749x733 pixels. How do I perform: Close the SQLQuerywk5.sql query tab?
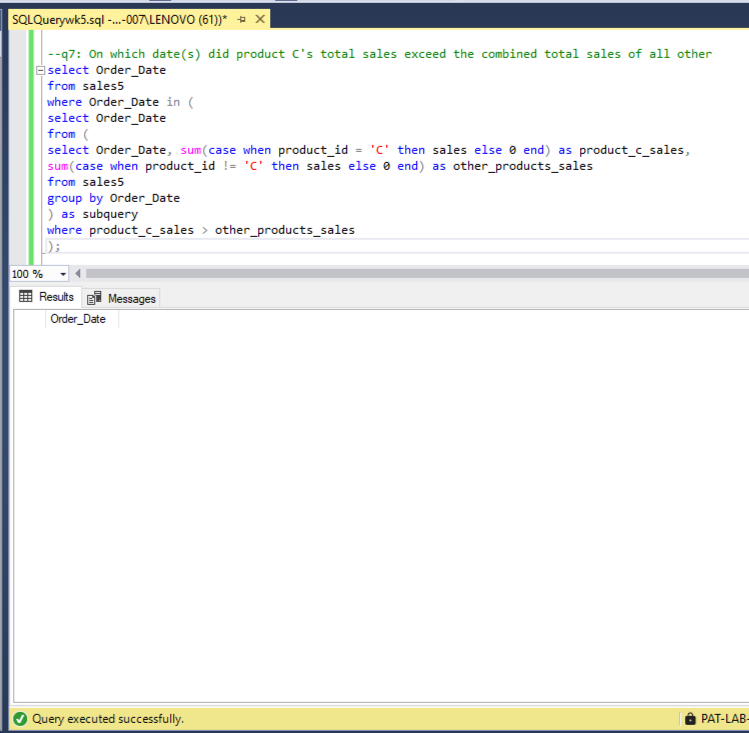[260, 19]
